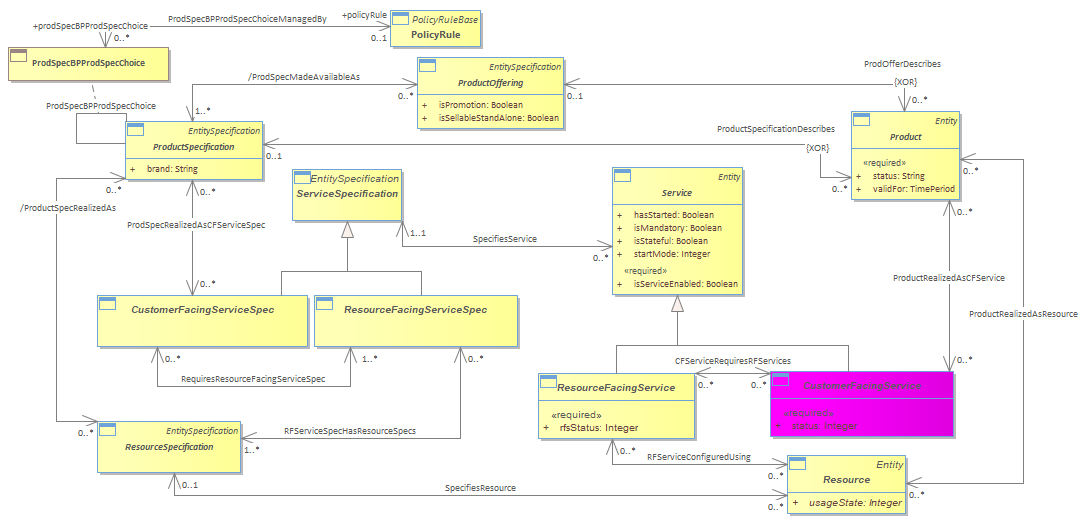Select the RequiresResourceFacingServiceSpec association label
The width and height of the screenshot is (1084, 524).
click(253, 379)
